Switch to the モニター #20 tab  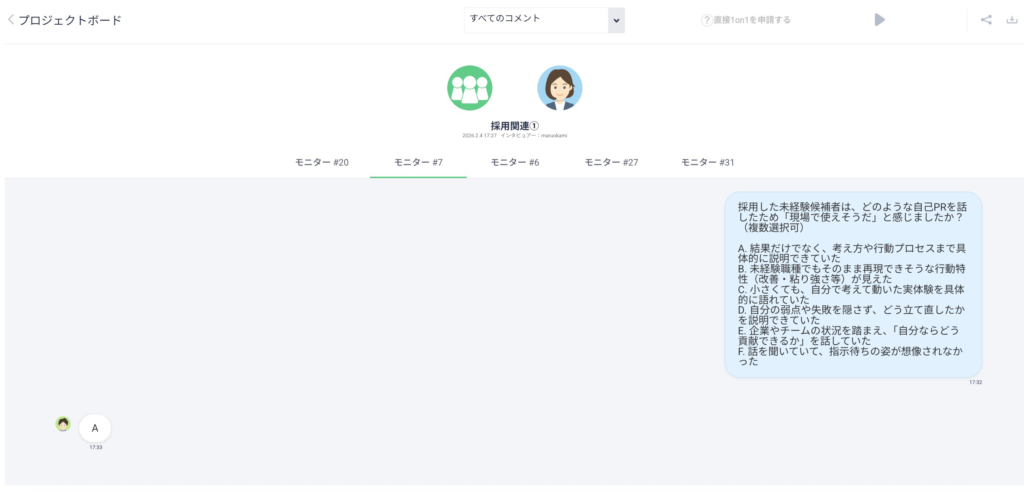pos(321,162)
